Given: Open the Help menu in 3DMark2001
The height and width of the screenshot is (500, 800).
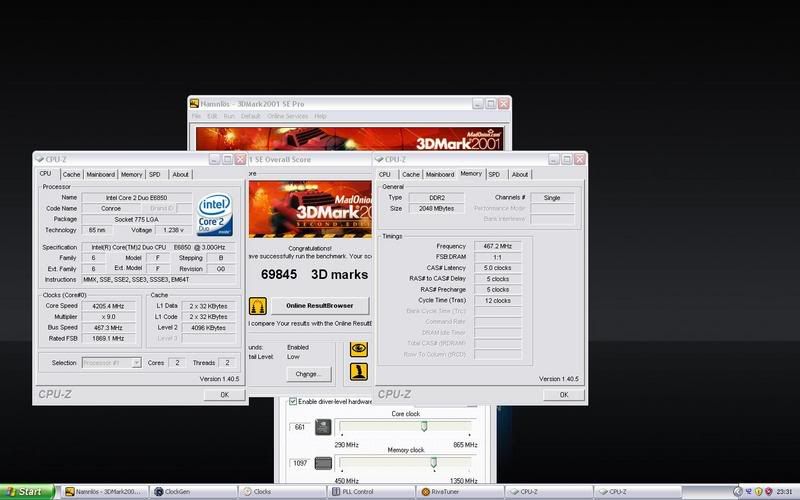Looking at the screenshot, I should (320, 116).
